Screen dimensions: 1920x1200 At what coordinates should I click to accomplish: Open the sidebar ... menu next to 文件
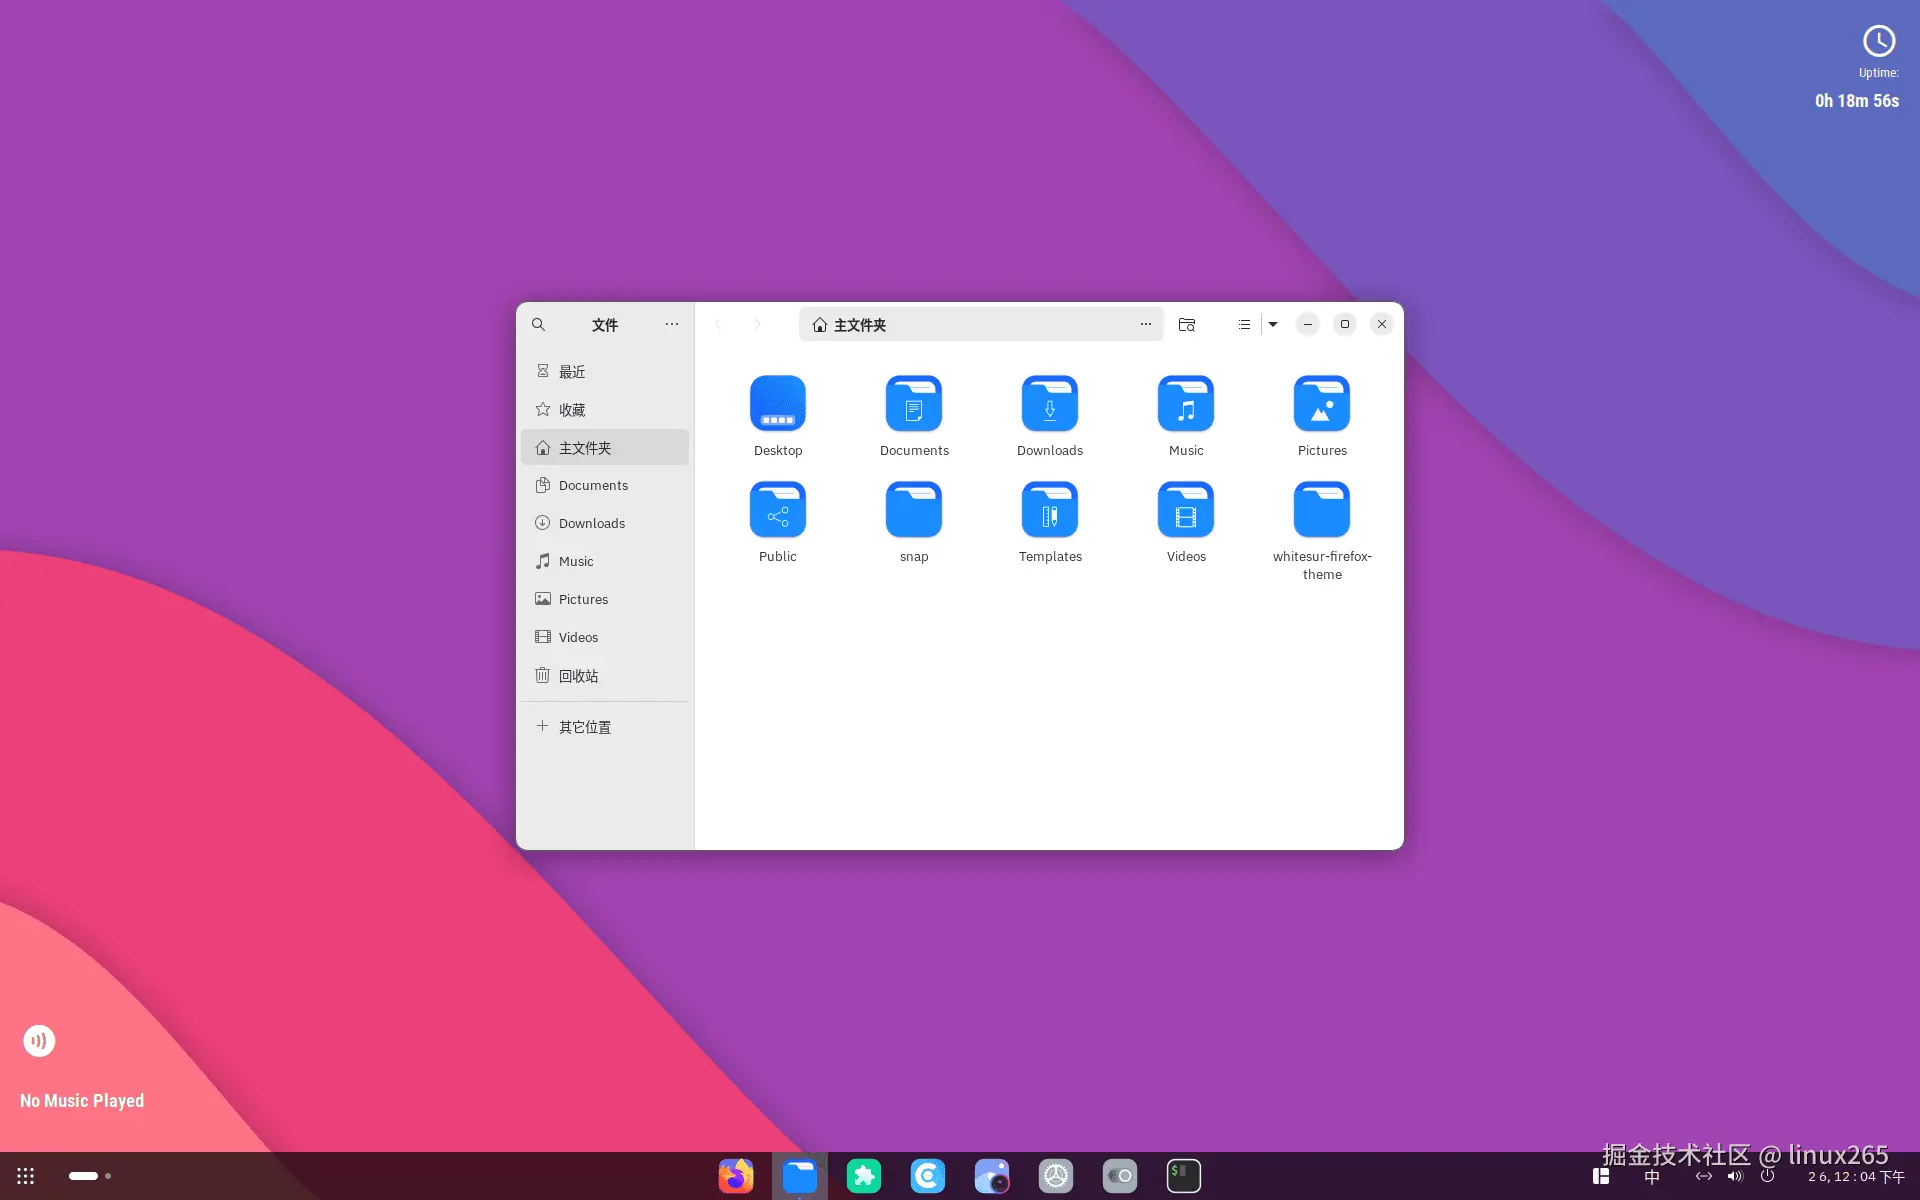coord(671,324)
